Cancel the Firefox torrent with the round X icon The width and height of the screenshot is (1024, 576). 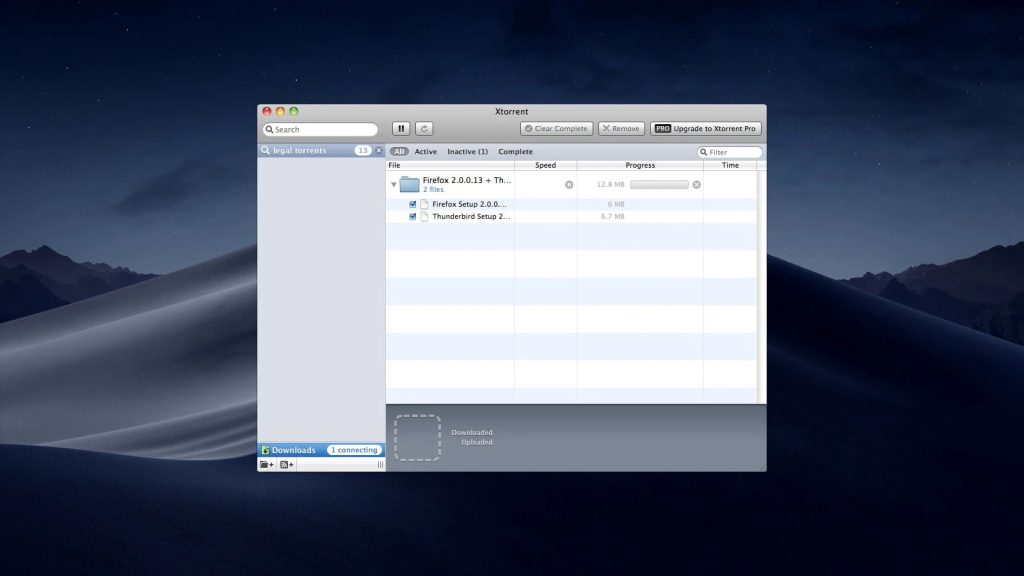697,185
